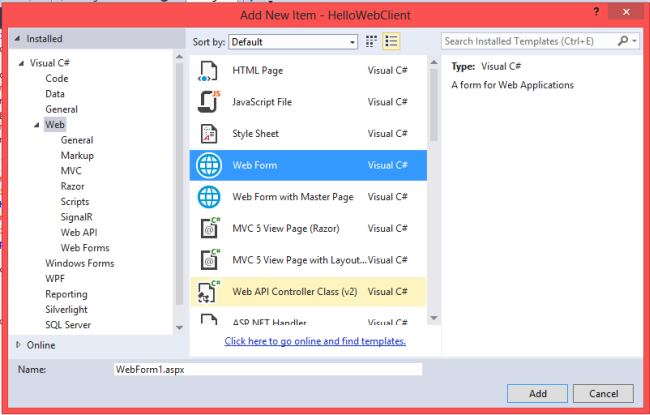Select the Silverlight category
Screen dimensions: 650x415
tap(66, 309)
